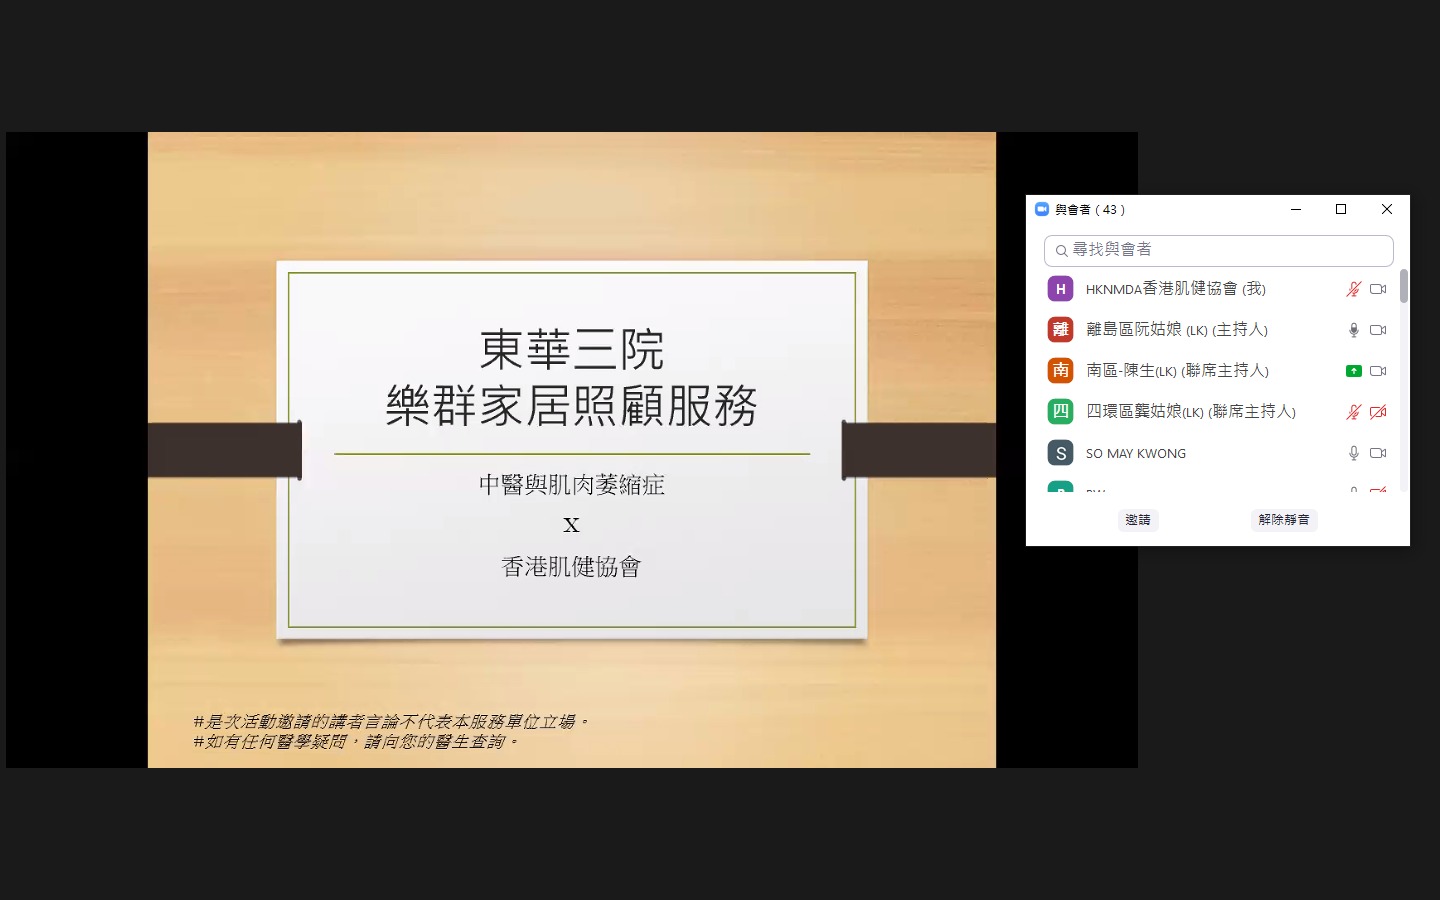The image size is (1440, 900).
Task: Select participant HKNMDA香港肌健協會 (我)
Action: tap(1176, 289)
